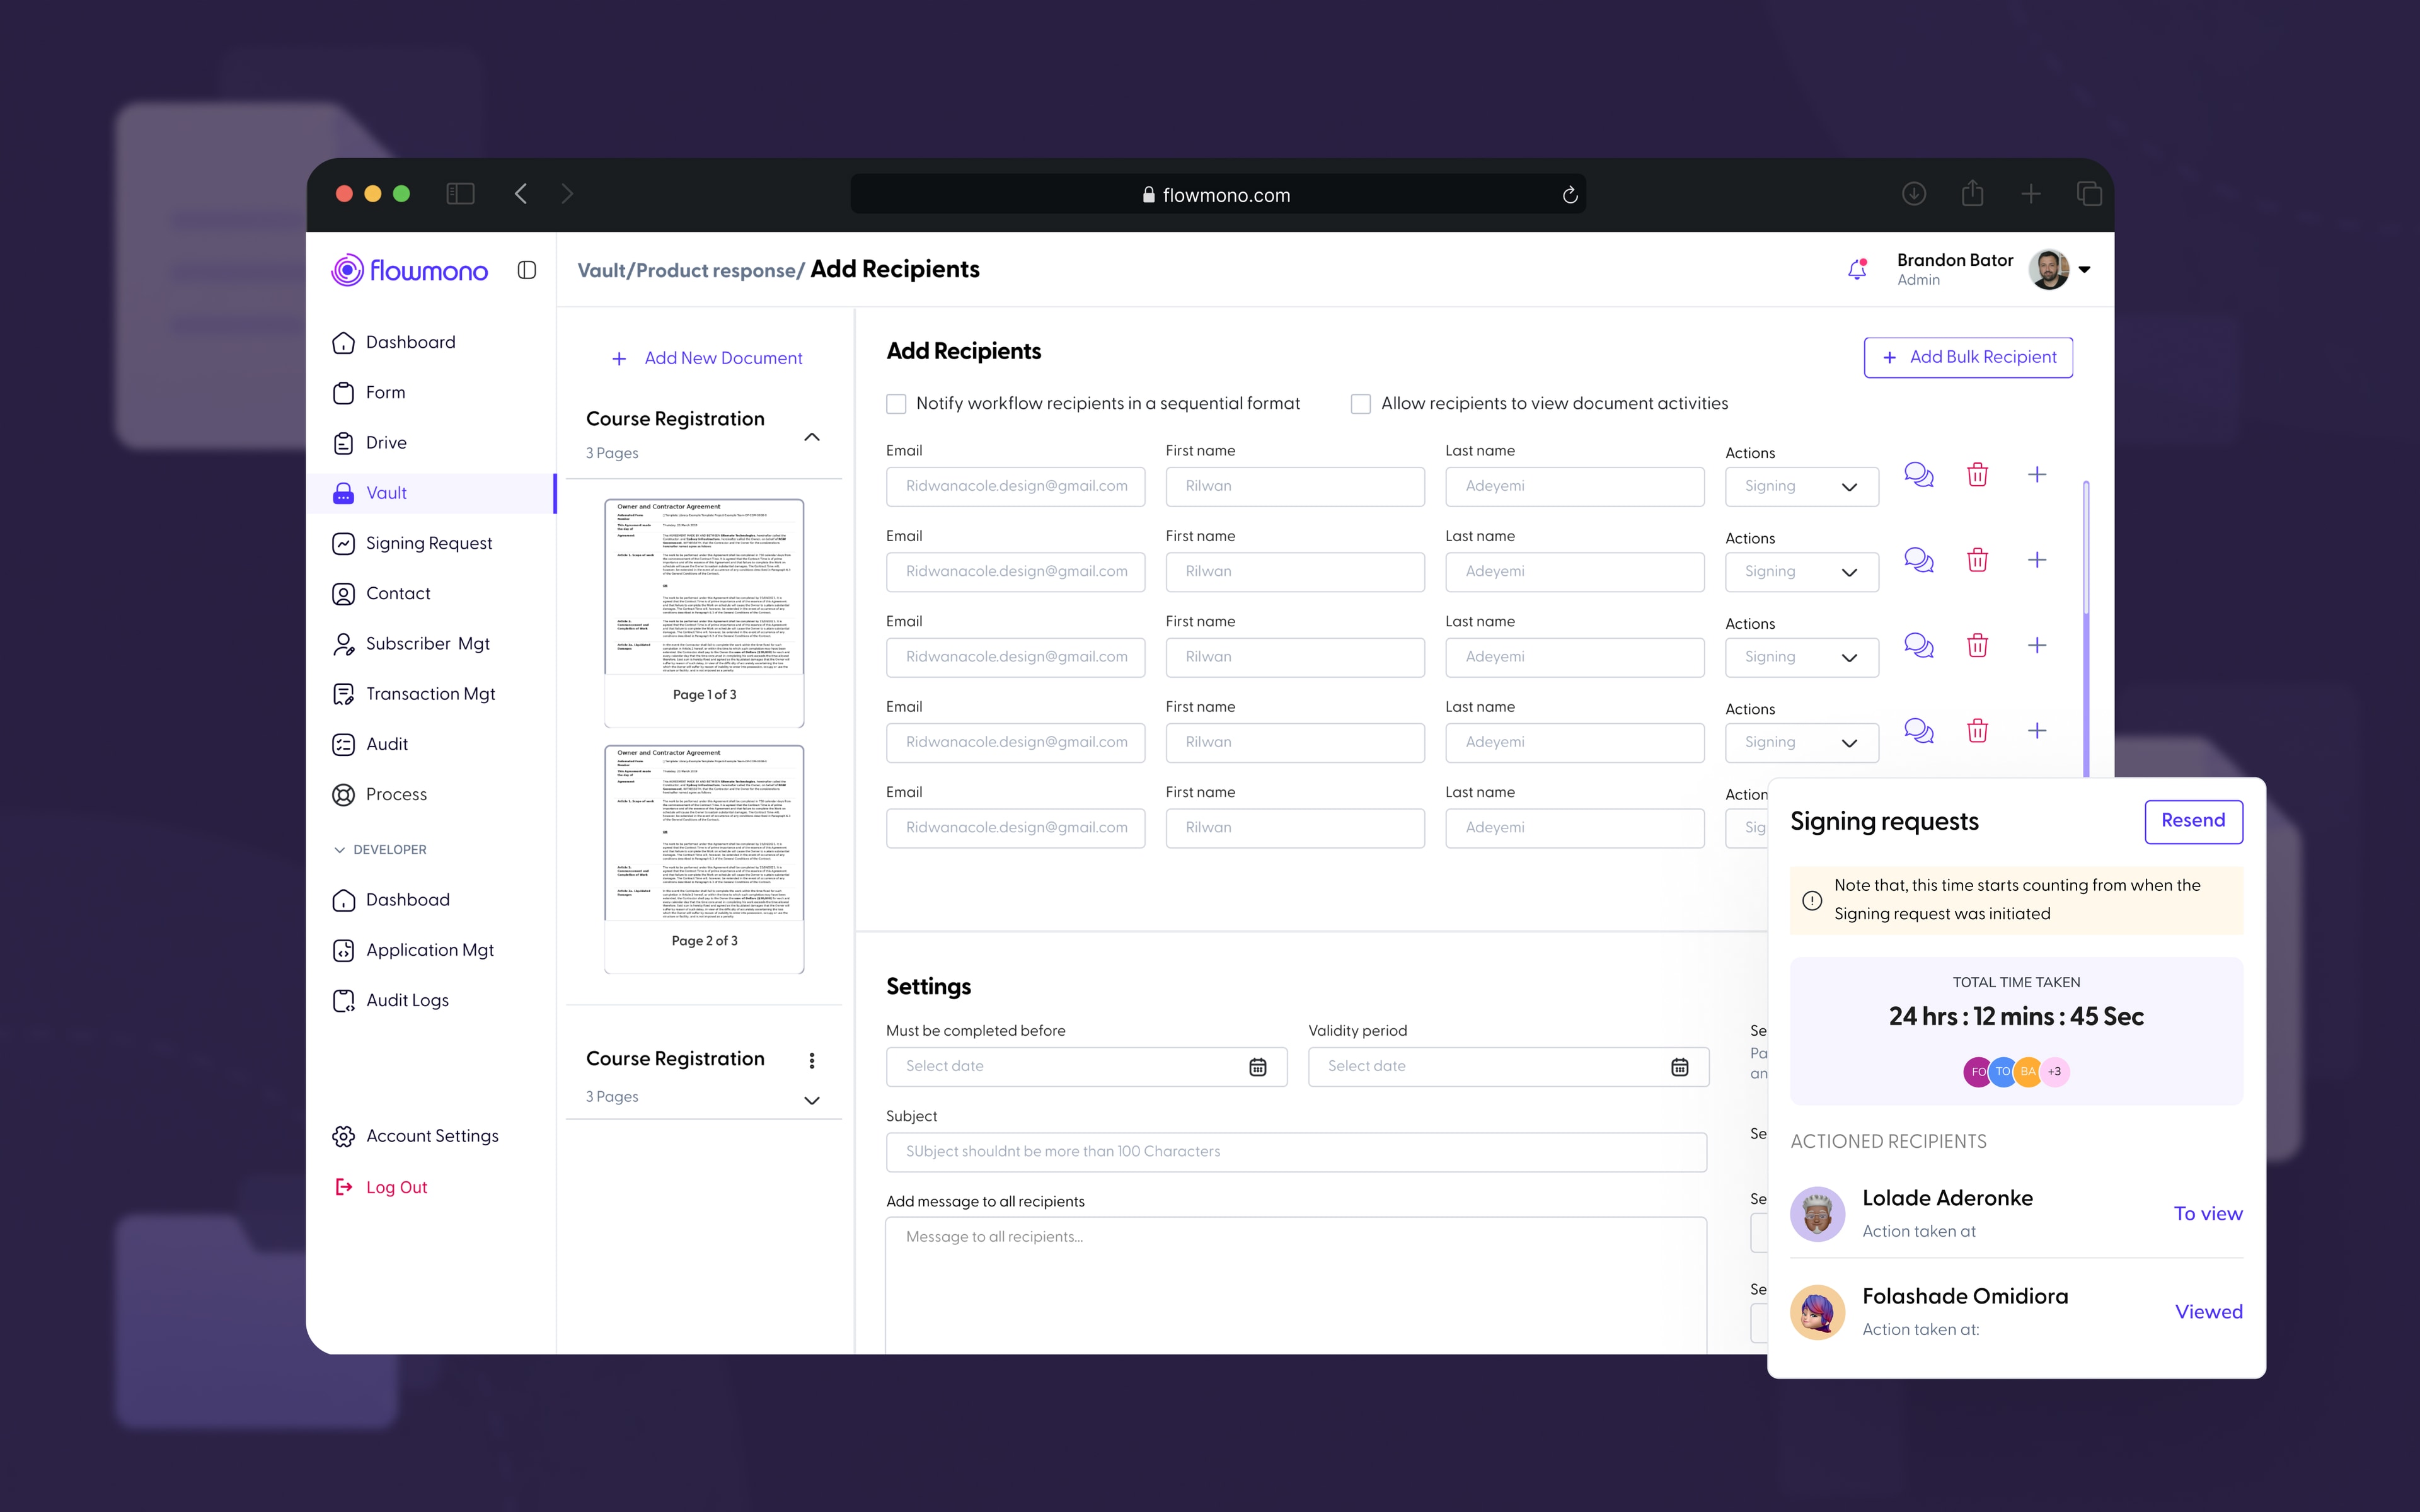The width and height of the screenshot is (2420, 1512).
Task: Open Actions dropdown in fourth recipient row
Action: pos(1801,743)
